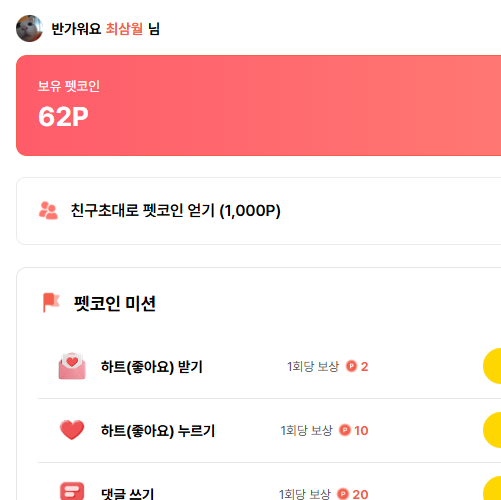Click the coin icon beside reward 20

tap(343, 494)
